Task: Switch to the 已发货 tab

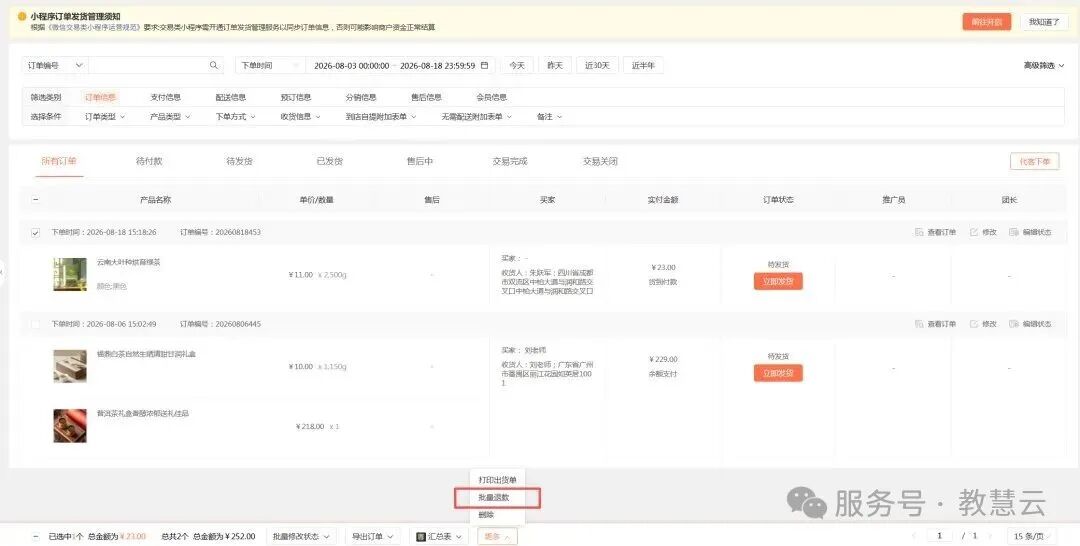Action: [x=329, y=161]
